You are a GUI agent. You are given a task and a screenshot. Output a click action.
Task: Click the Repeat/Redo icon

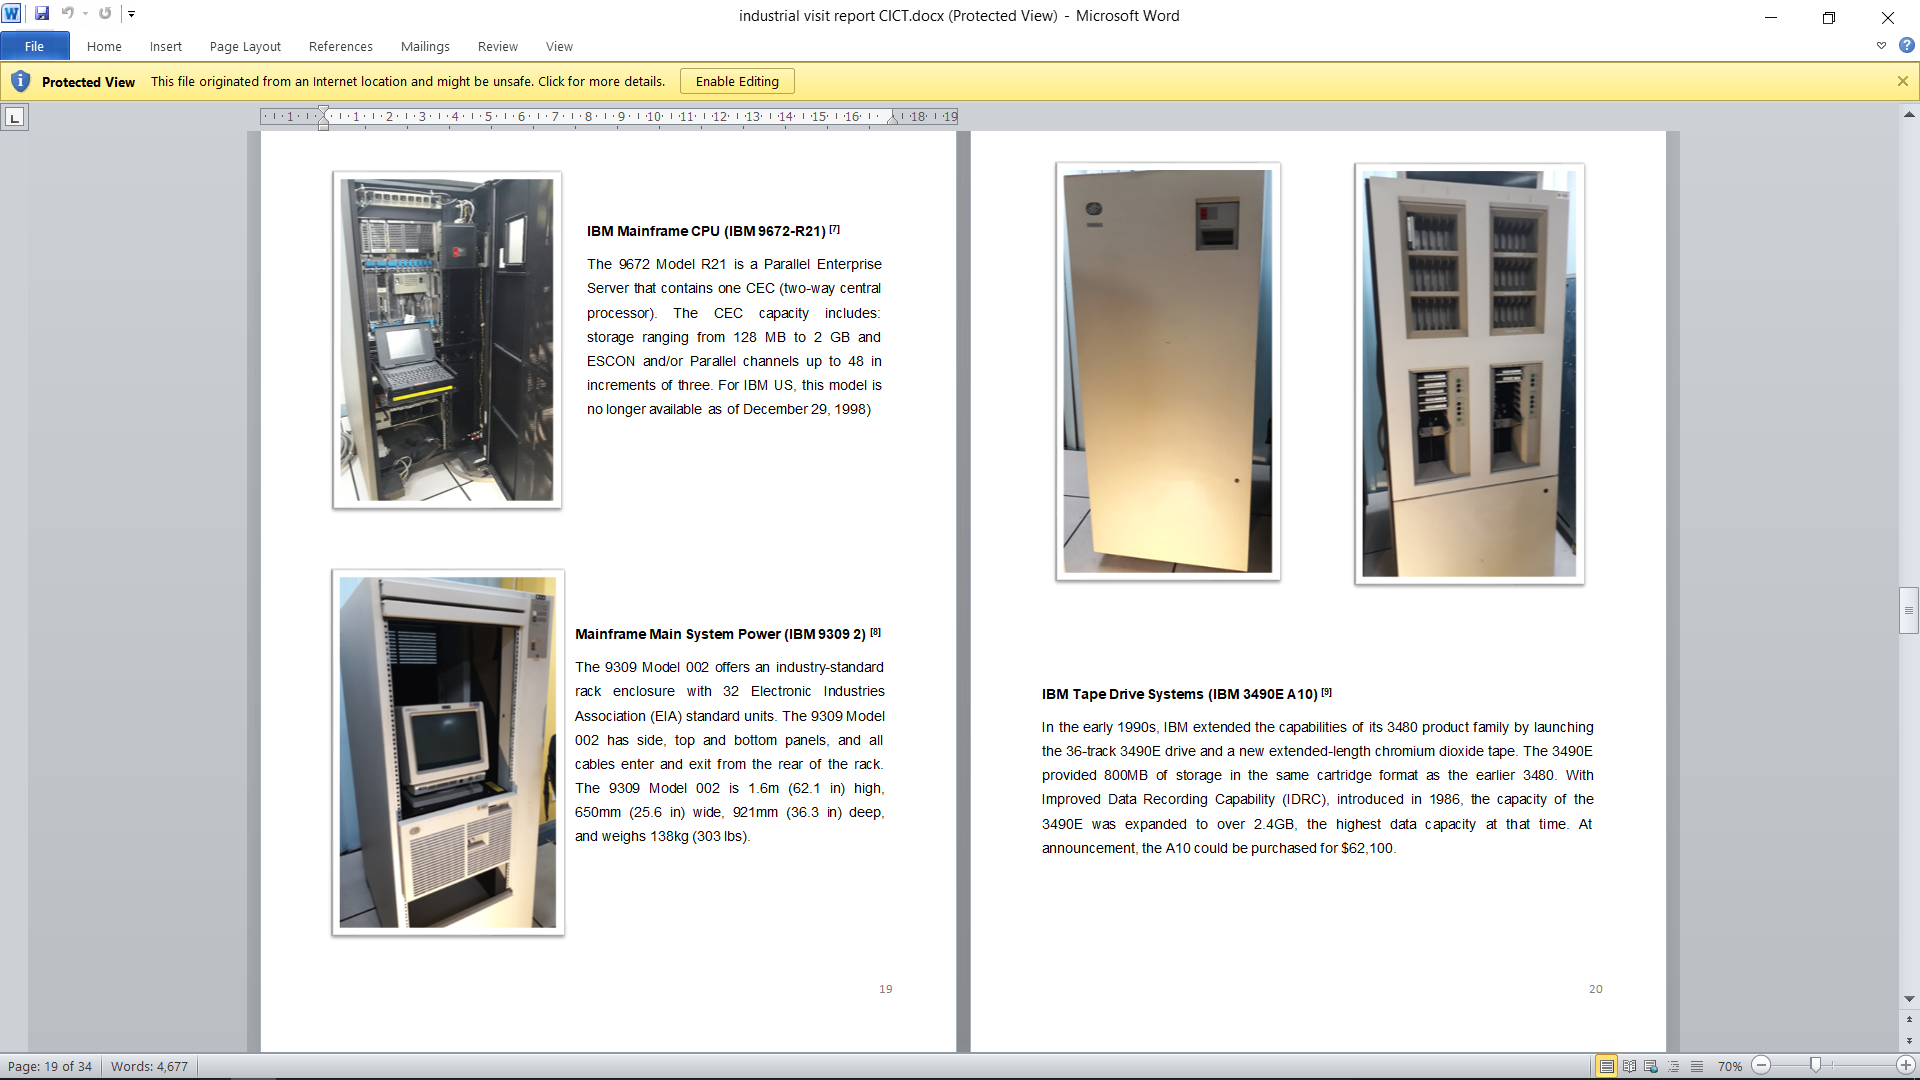pos(105,14)
